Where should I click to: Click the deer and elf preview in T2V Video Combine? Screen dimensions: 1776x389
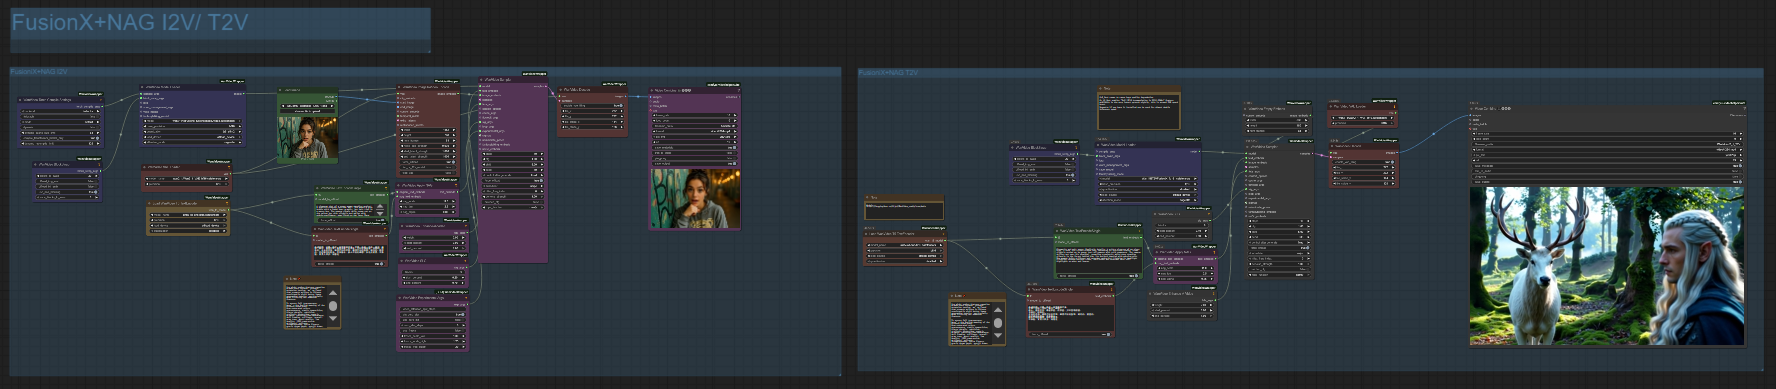pyautogui.click(x=1607, y=266)
